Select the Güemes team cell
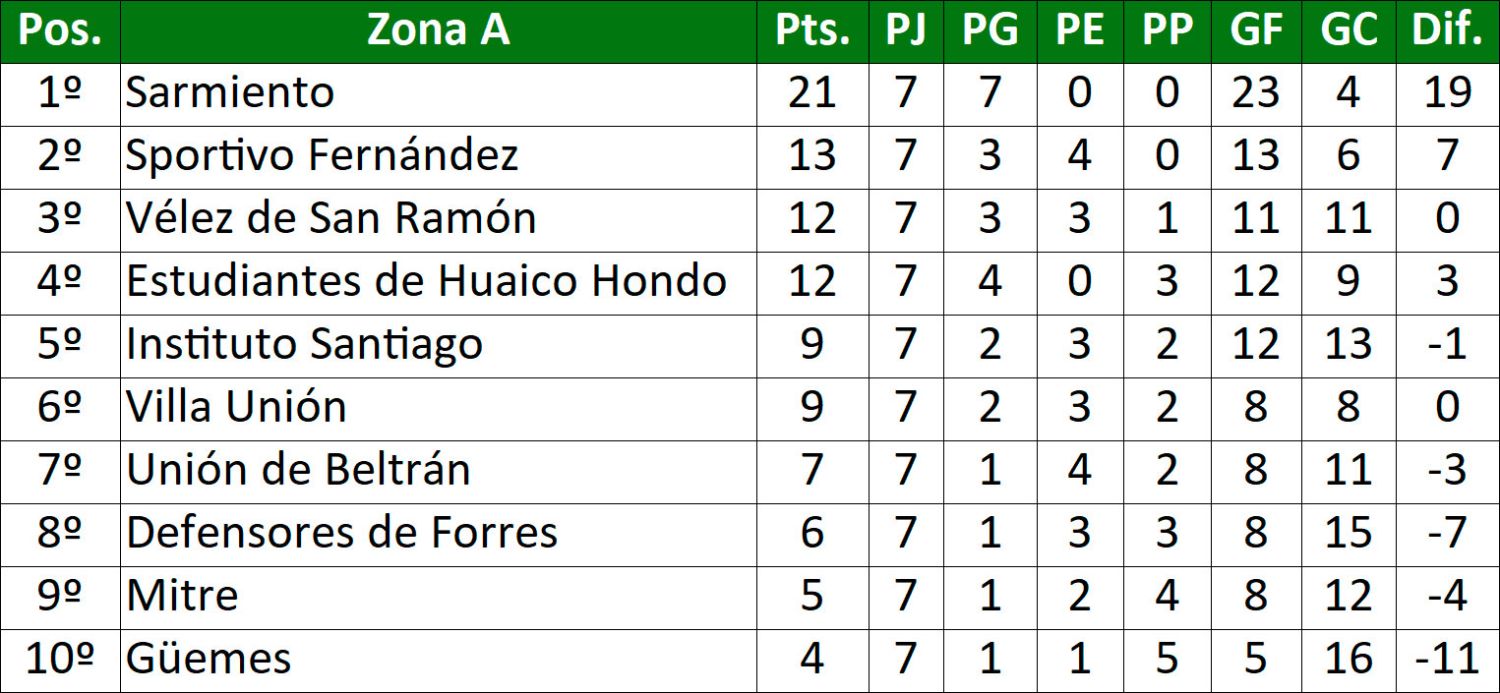Screen dimensions: 1500x693 tap(209, 659)
